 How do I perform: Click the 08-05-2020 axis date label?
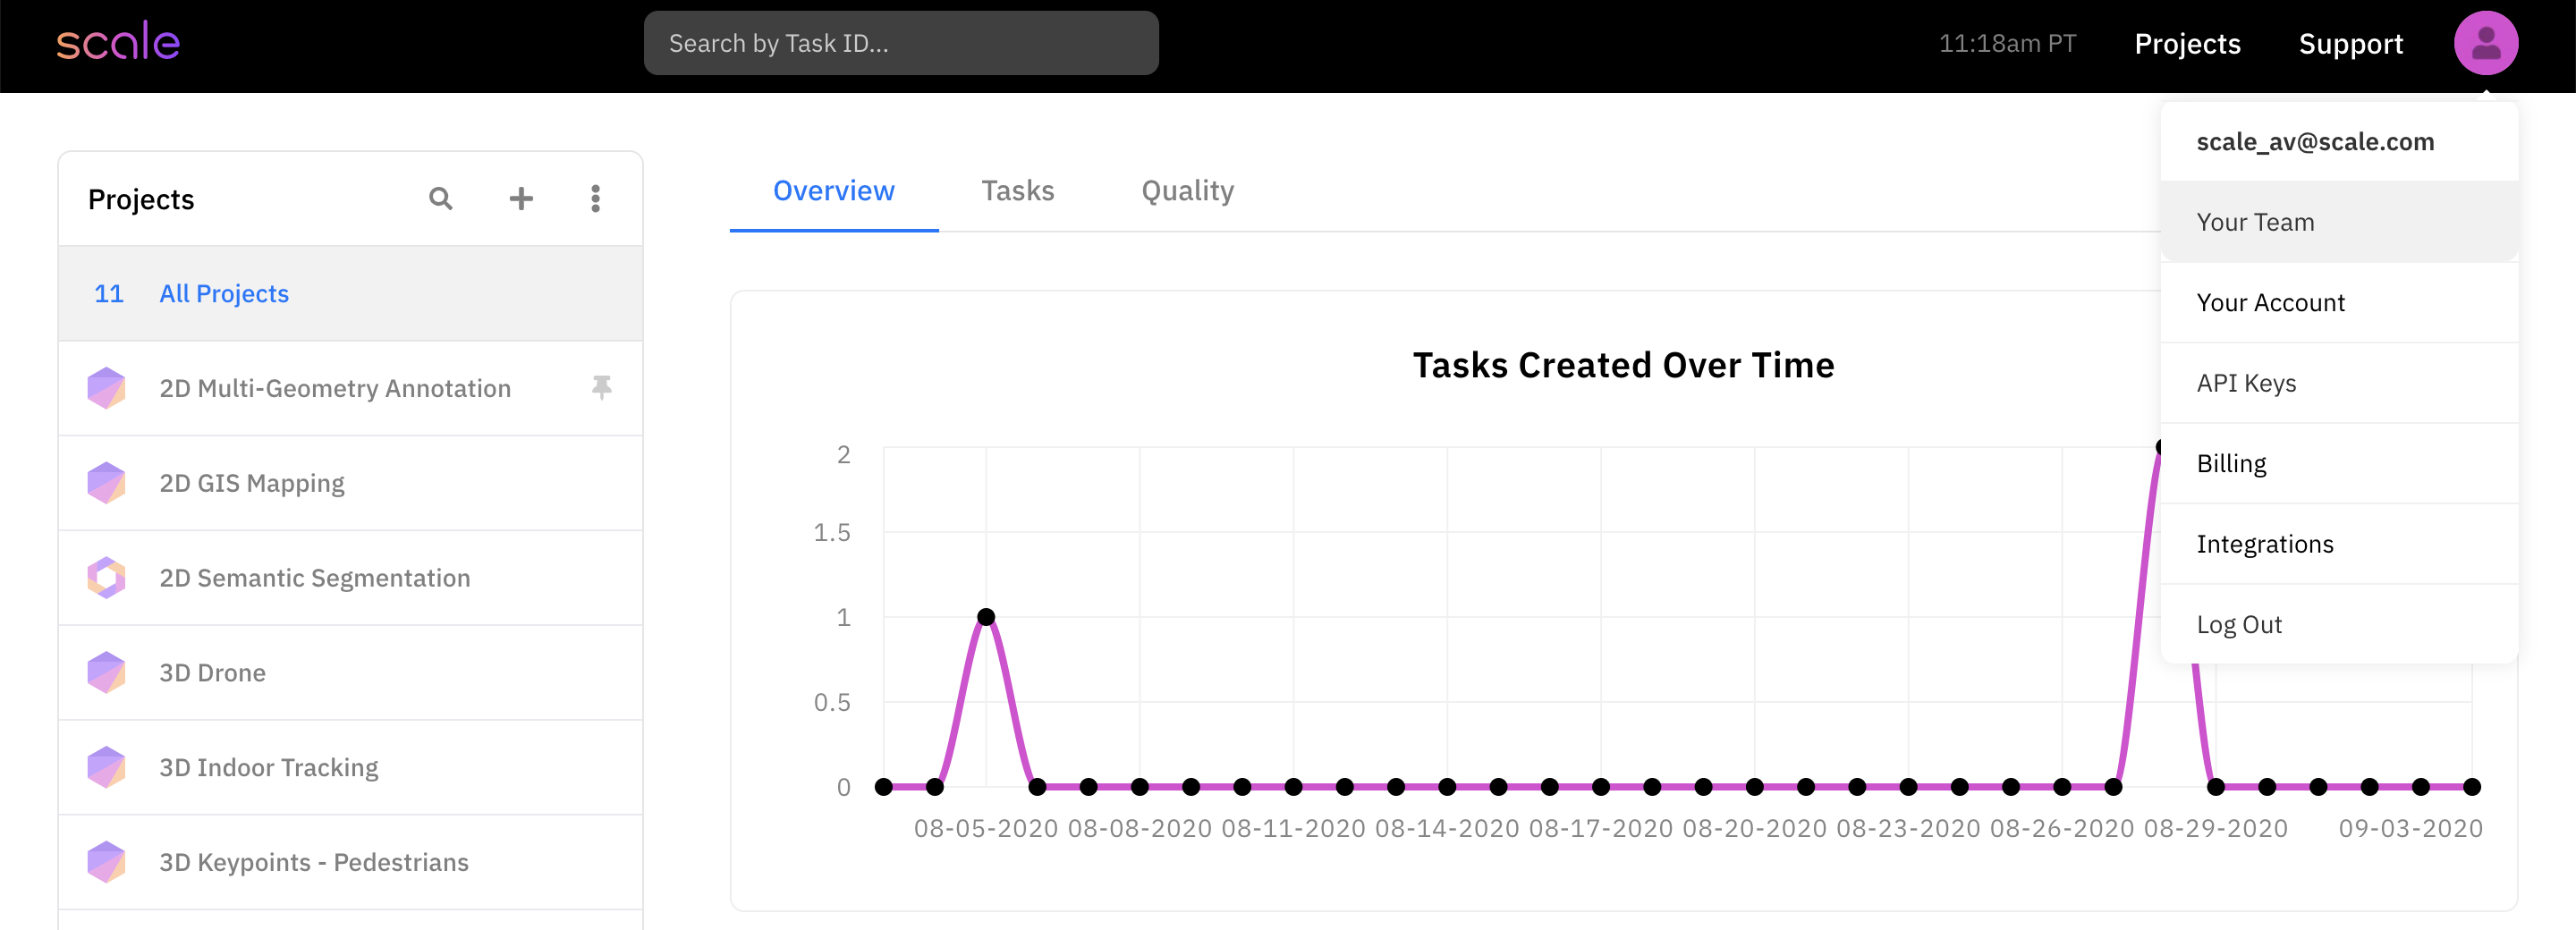click(x=986, y=829)
